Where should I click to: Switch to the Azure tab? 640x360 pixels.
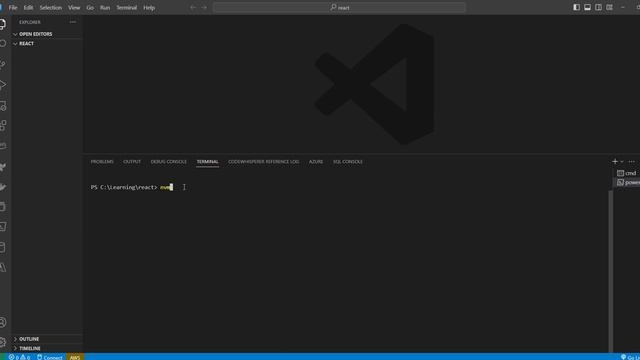pos(316,162)
